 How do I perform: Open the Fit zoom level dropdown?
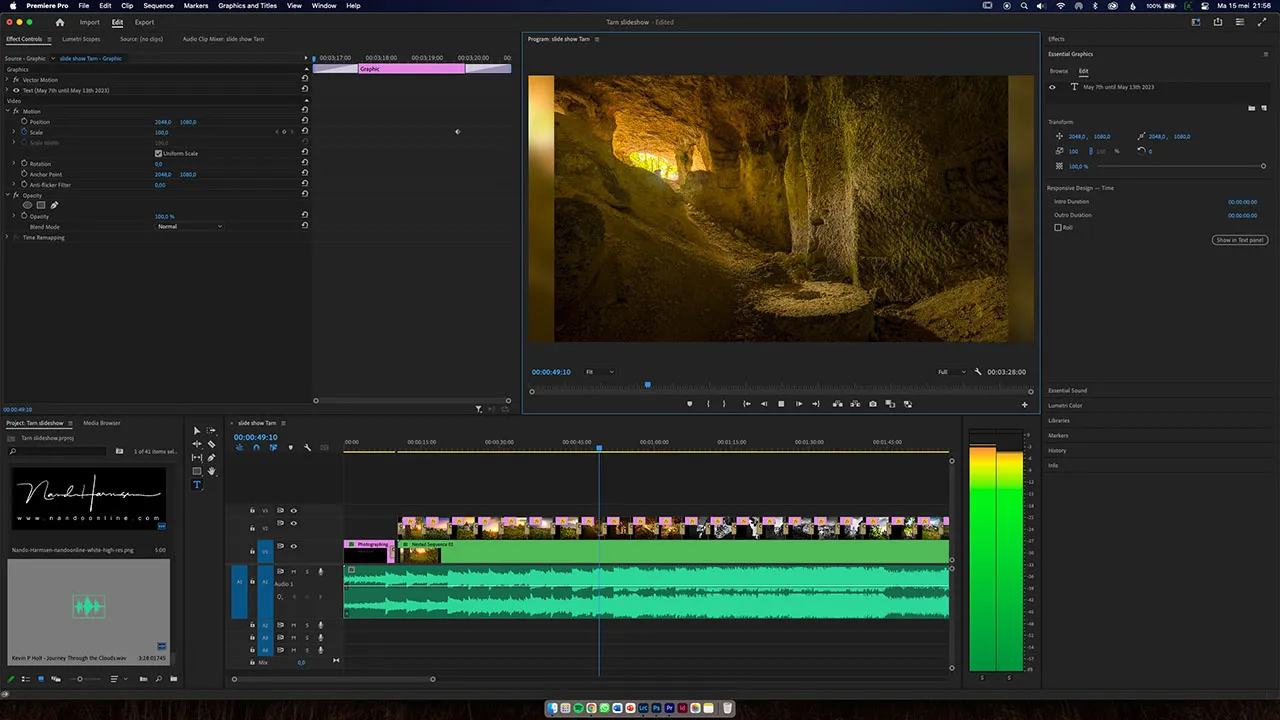pos(599,372)
